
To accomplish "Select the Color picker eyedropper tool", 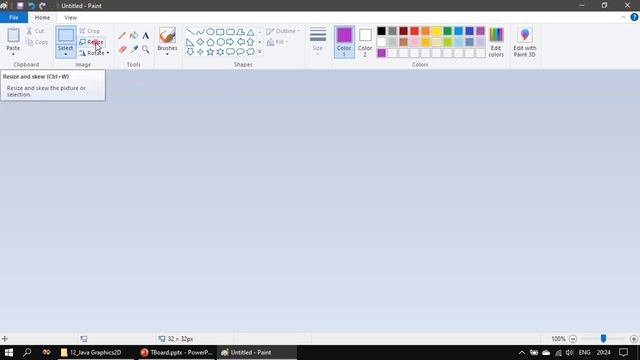I will pos(134,49).
